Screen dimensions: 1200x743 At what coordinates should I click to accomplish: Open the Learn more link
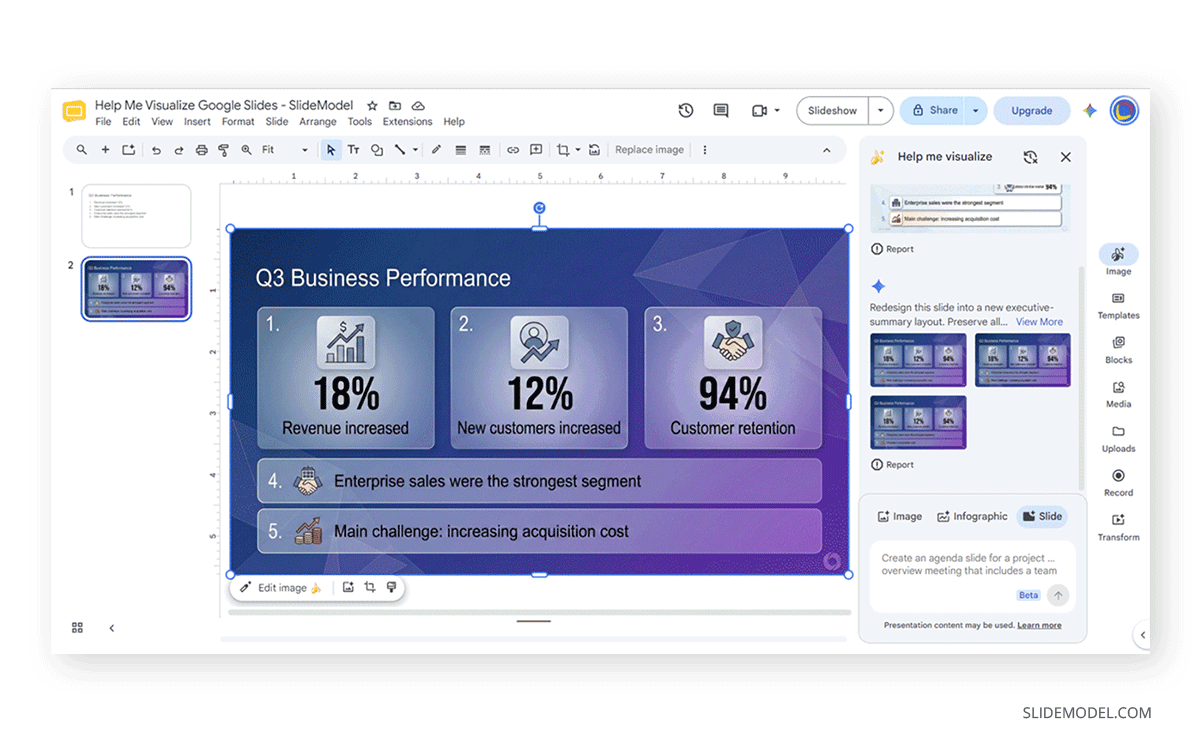(x=1039, y=626)
